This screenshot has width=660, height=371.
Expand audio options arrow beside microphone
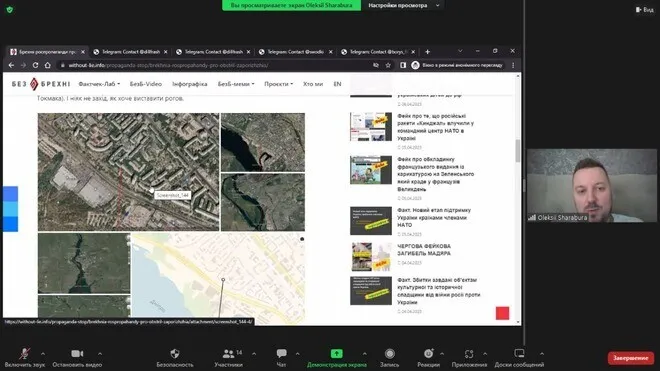pos(43,354)
